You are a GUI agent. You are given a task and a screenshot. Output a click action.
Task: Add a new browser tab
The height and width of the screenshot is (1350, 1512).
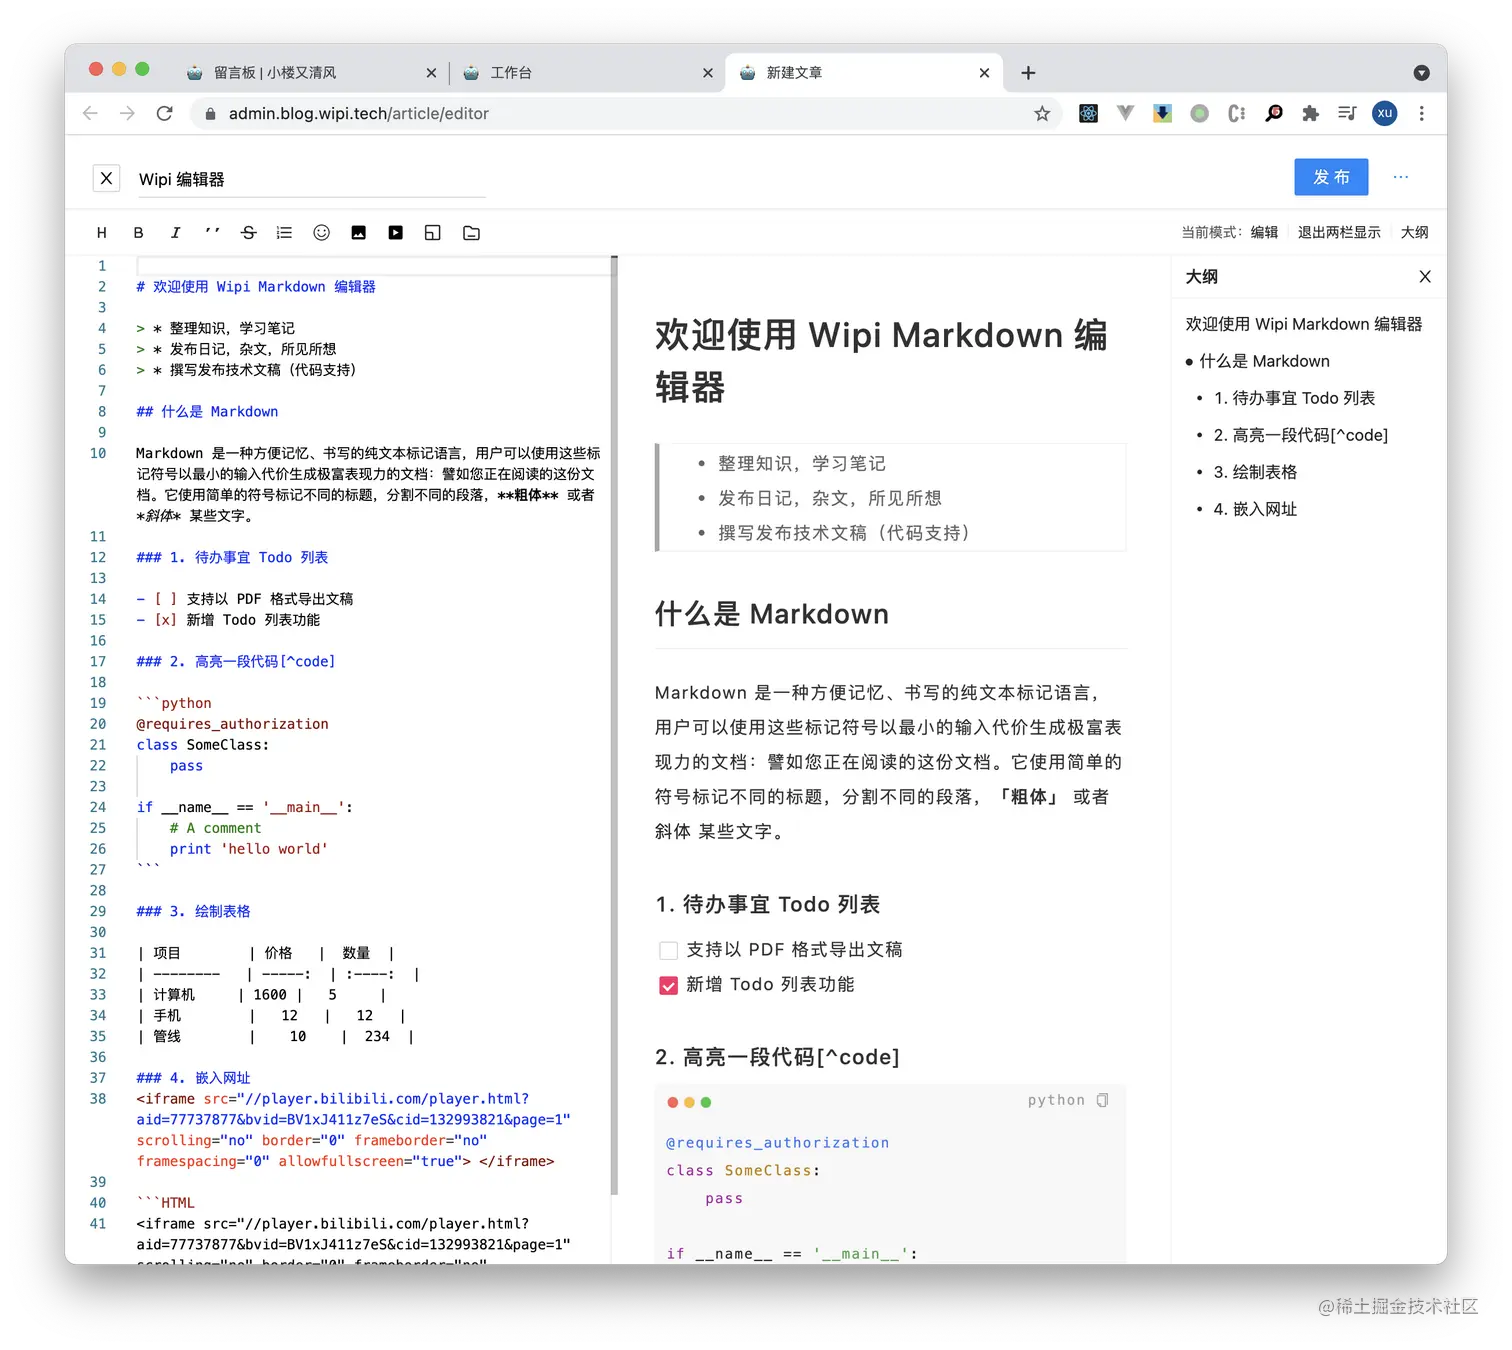1028,73
